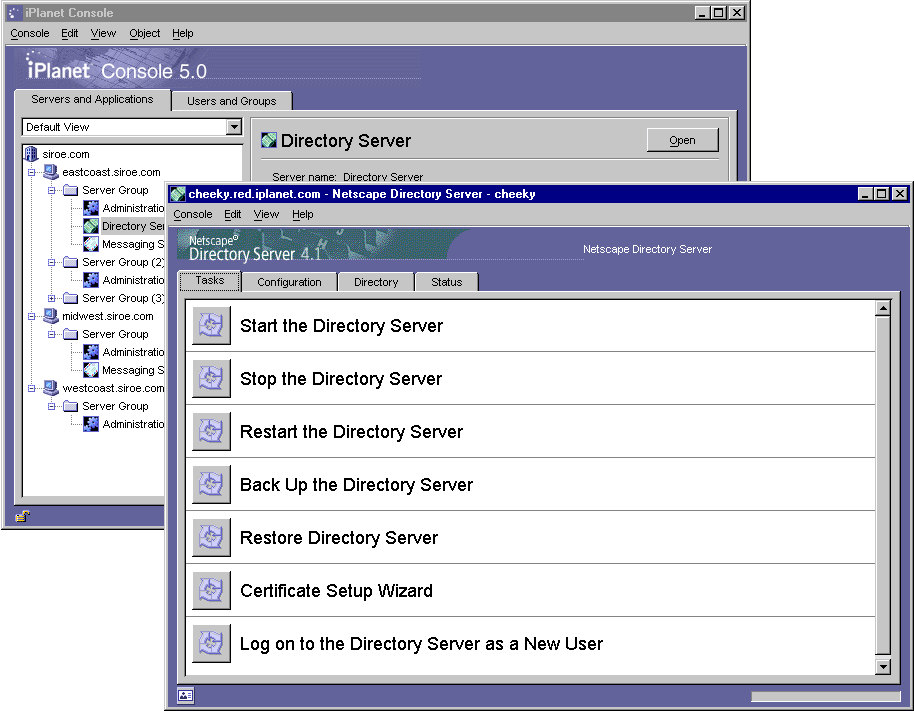The width and height of the screenshot is (914, 711).
Task: Open the Console menu in Directory Server window
Action: click(192, 214)
